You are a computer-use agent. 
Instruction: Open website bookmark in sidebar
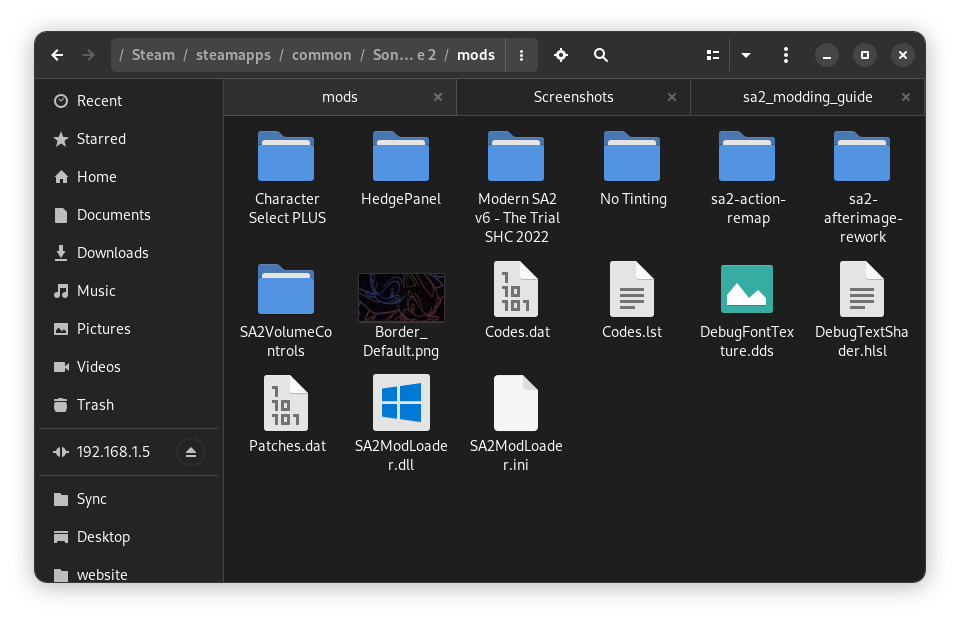pyautogui.click(x=129, y=574)
